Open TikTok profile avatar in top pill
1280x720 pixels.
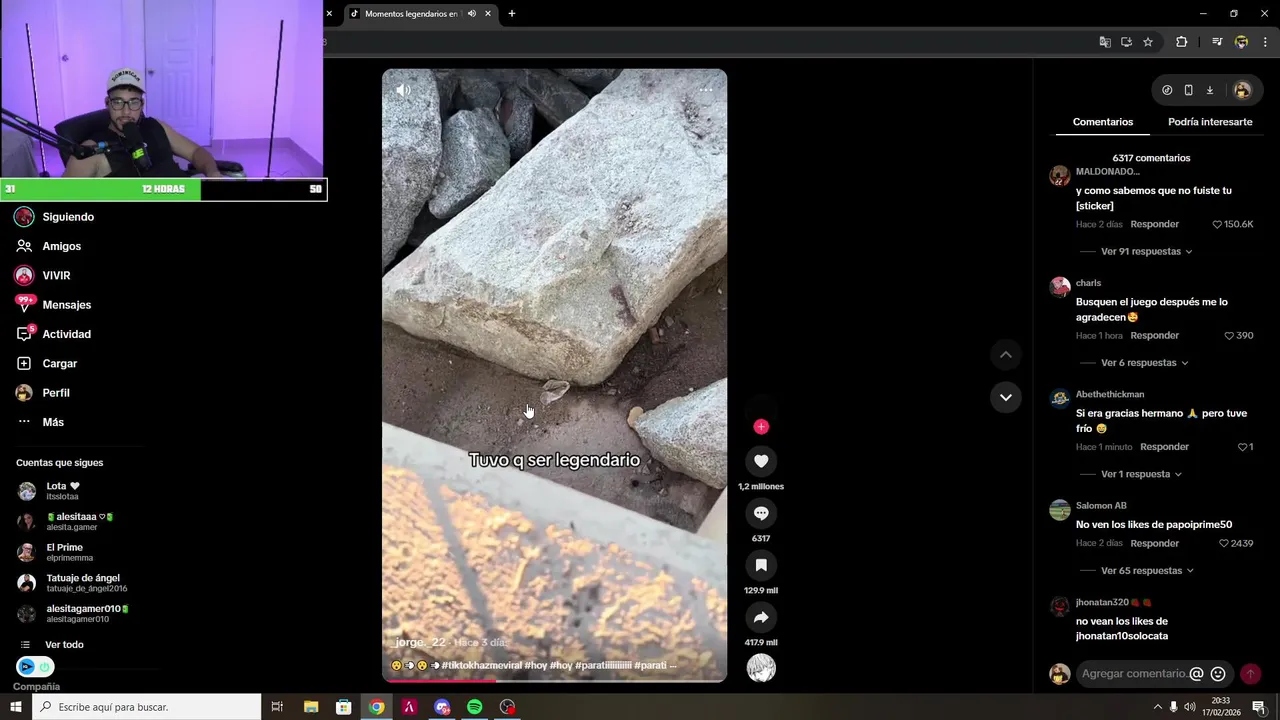pos(1242,90)
